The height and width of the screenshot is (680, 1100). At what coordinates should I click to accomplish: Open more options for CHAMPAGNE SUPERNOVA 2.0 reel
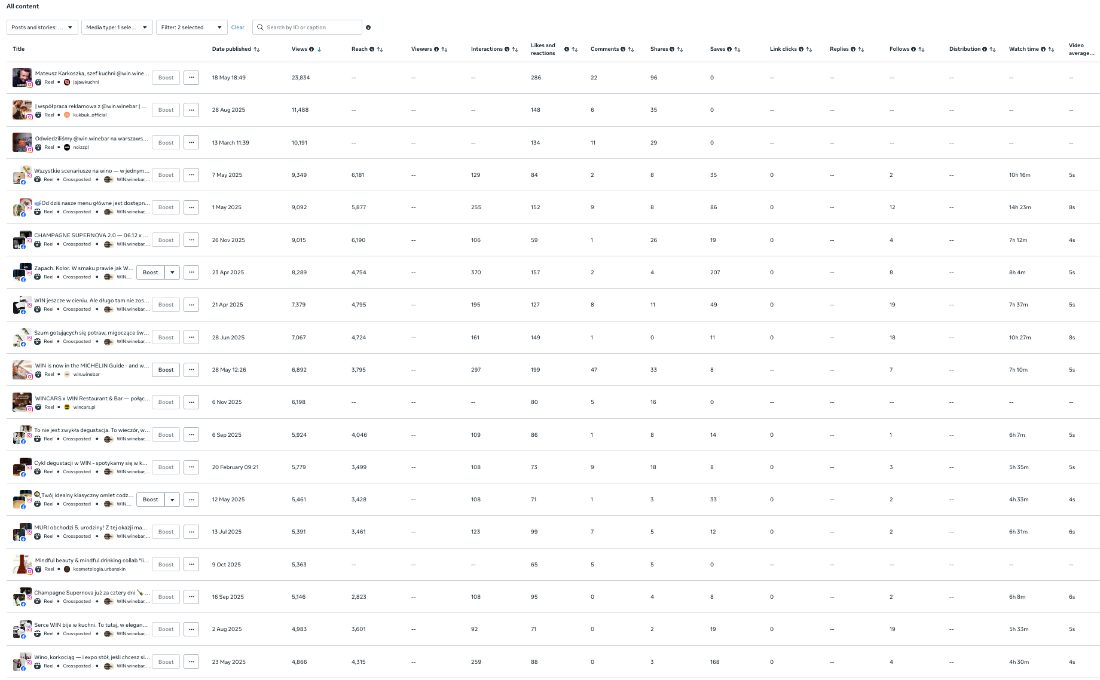click(191, 240)
